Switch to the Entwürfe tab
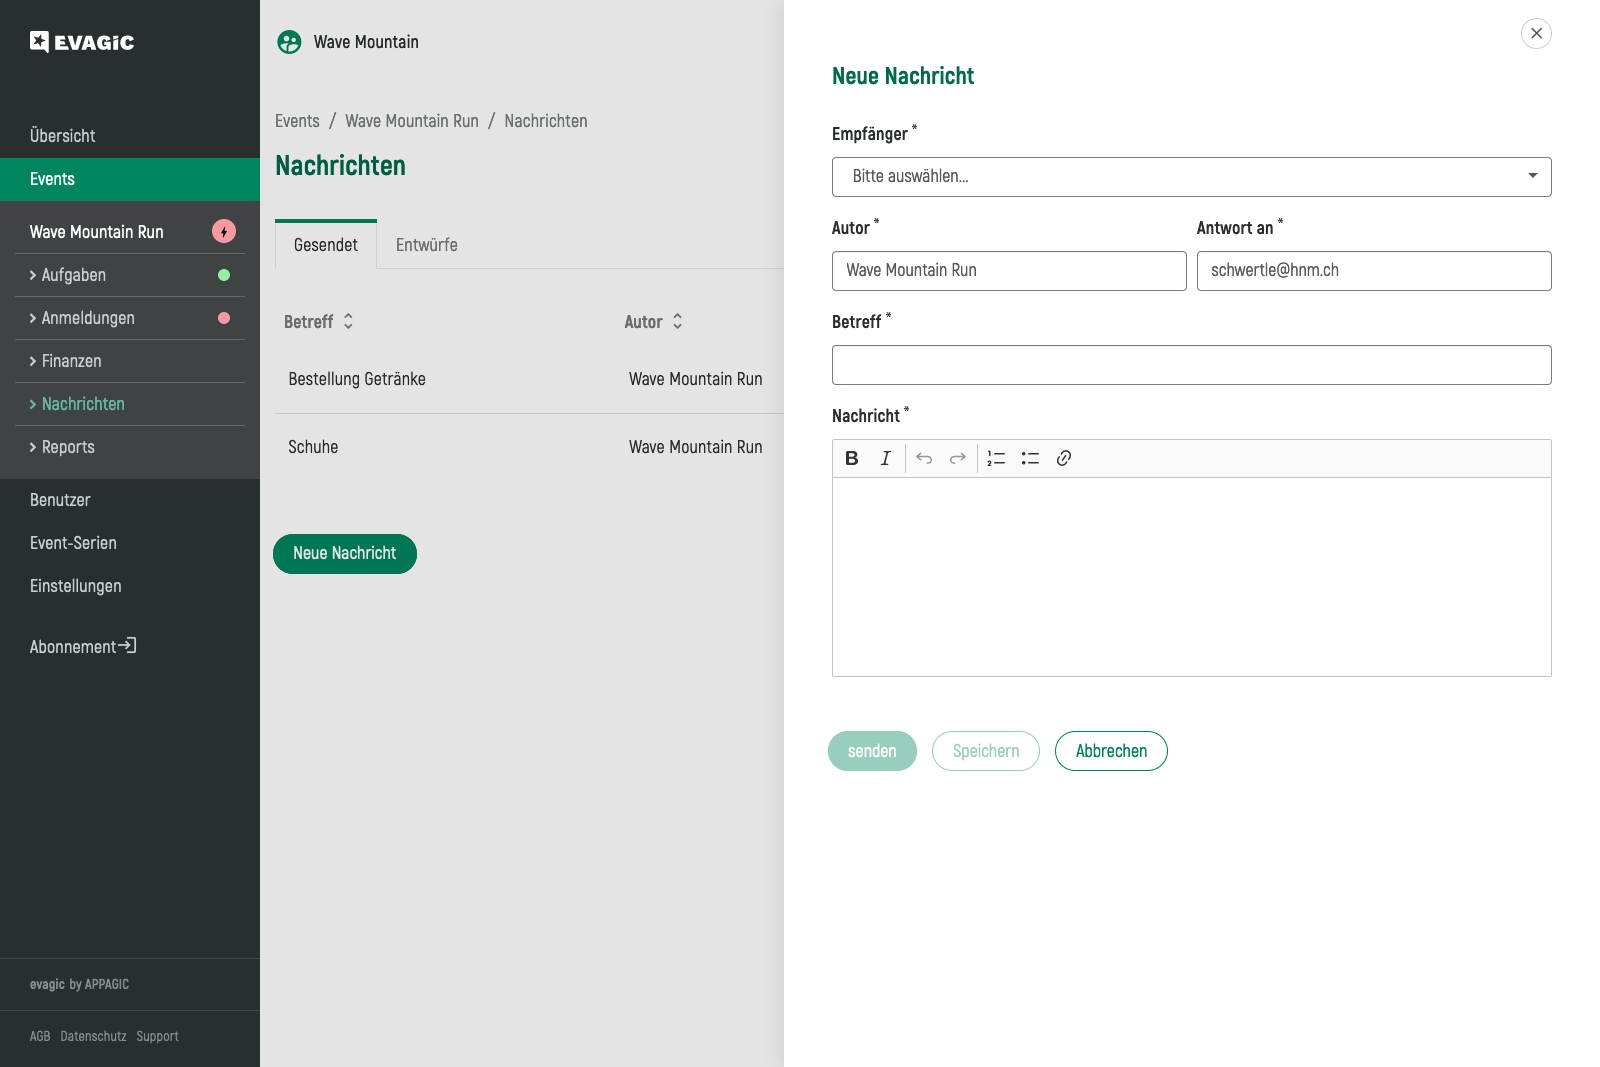Viewport: 1600px width, 1067px height. click(426, 245)
